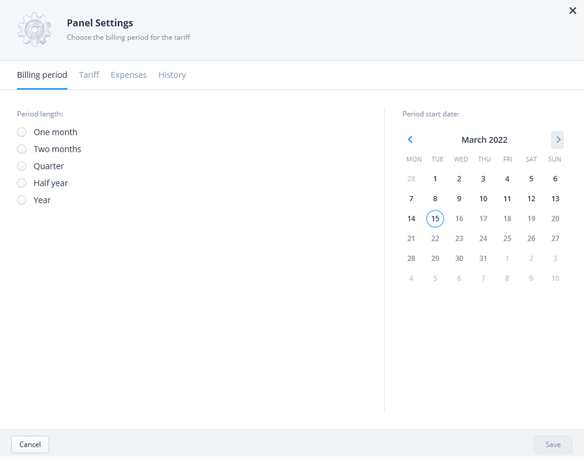Pick March 1 in the calendar
This screenshot has height=457, width=584.
[x=435, y=179]
